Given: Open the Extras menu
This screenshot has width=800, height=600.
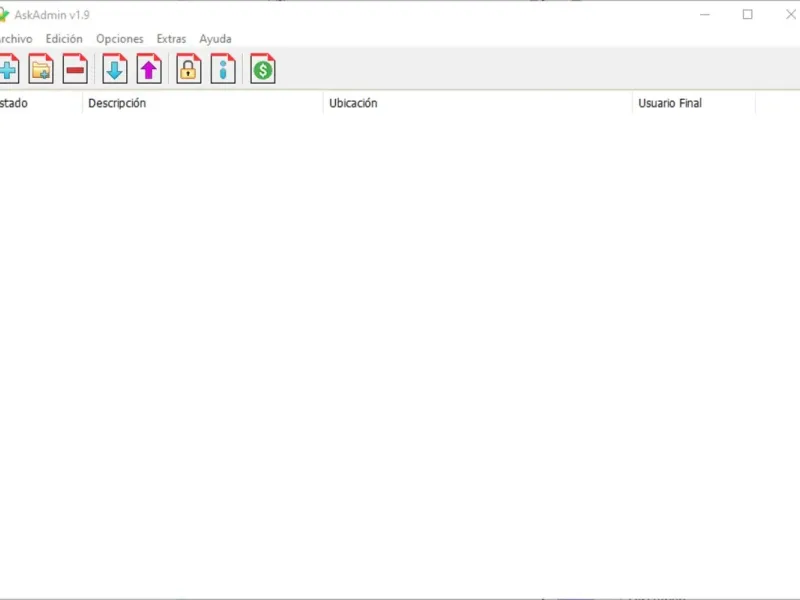Looking at the screenshot, I should (171, 39).
